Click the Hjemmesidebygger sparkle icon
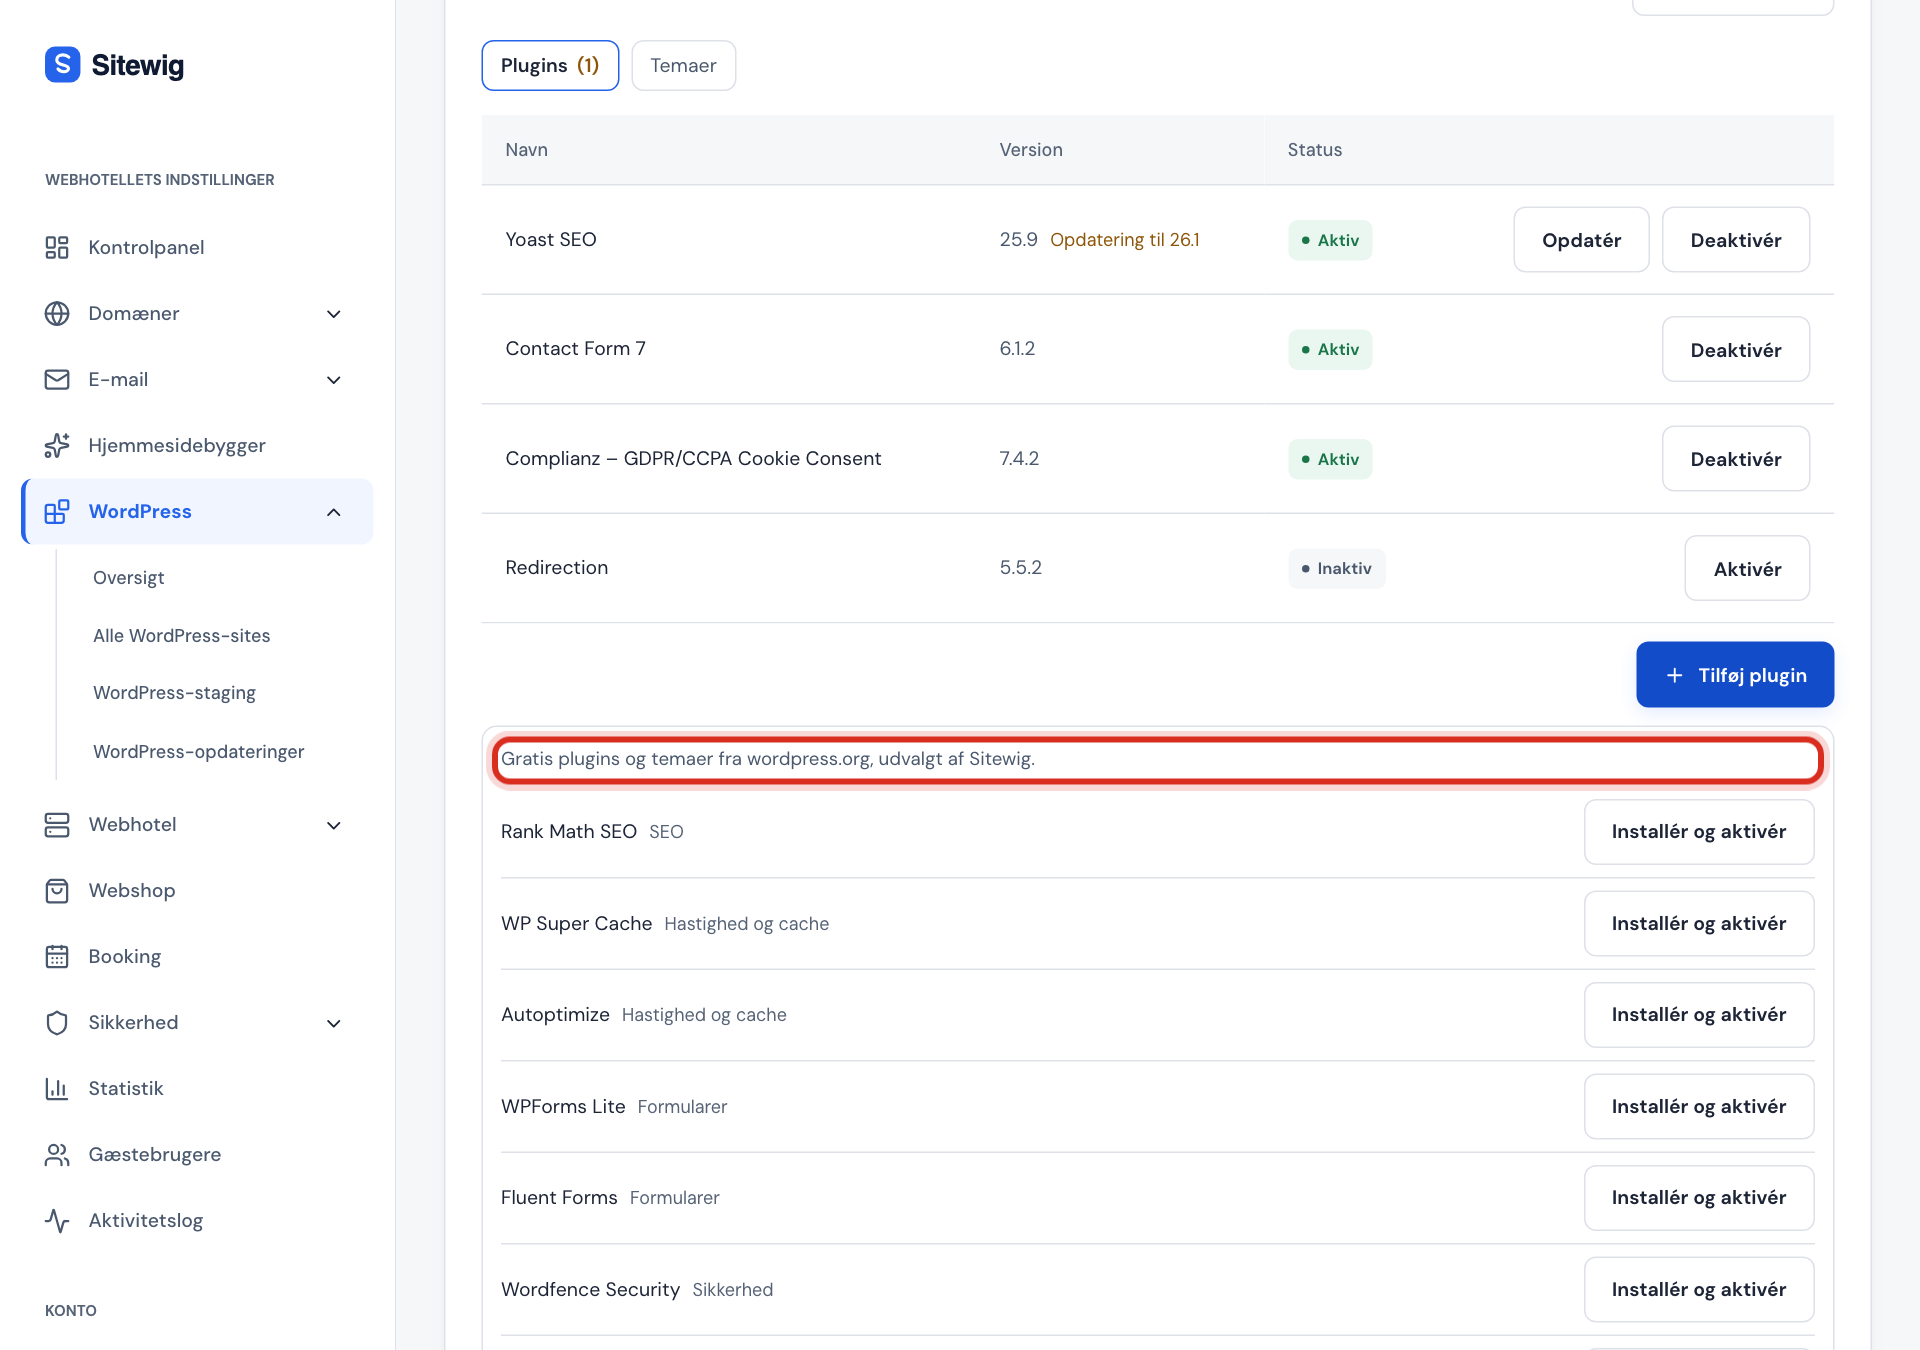 click(x=57, y=445)
